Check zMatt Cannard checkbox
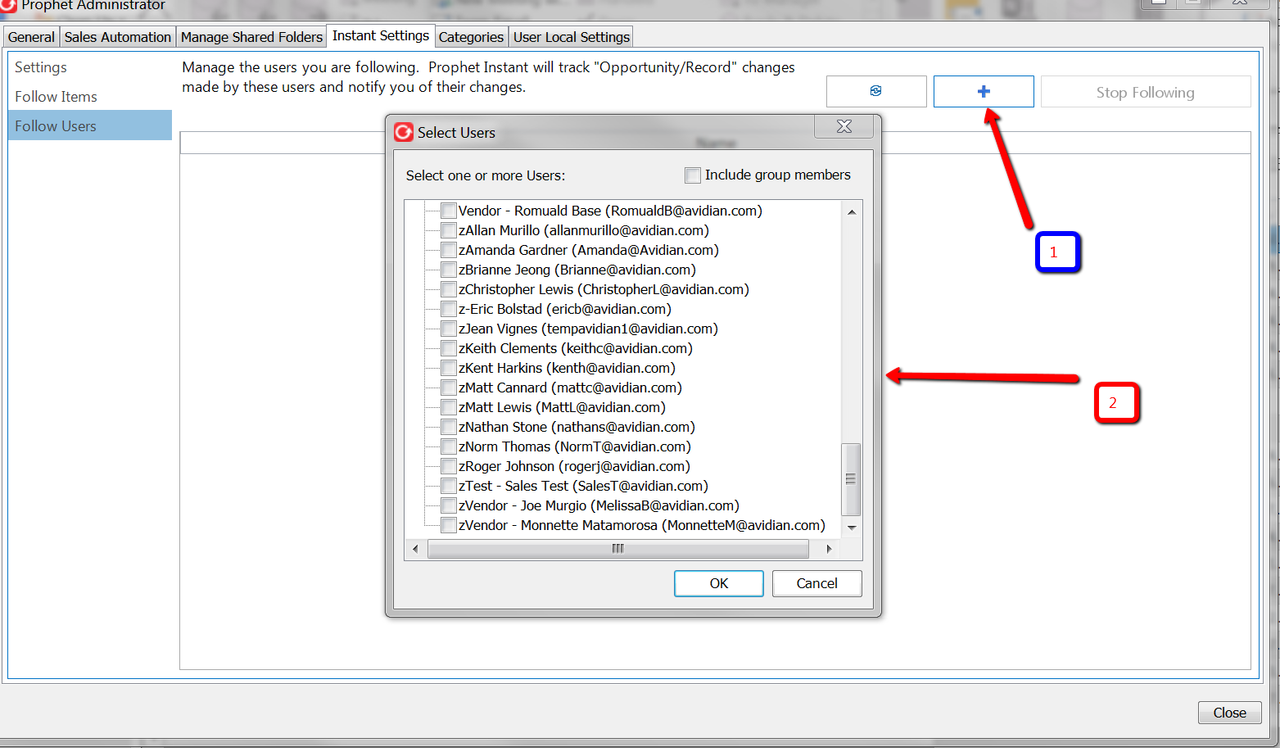Screen dimensions: 1280x748 449,388
